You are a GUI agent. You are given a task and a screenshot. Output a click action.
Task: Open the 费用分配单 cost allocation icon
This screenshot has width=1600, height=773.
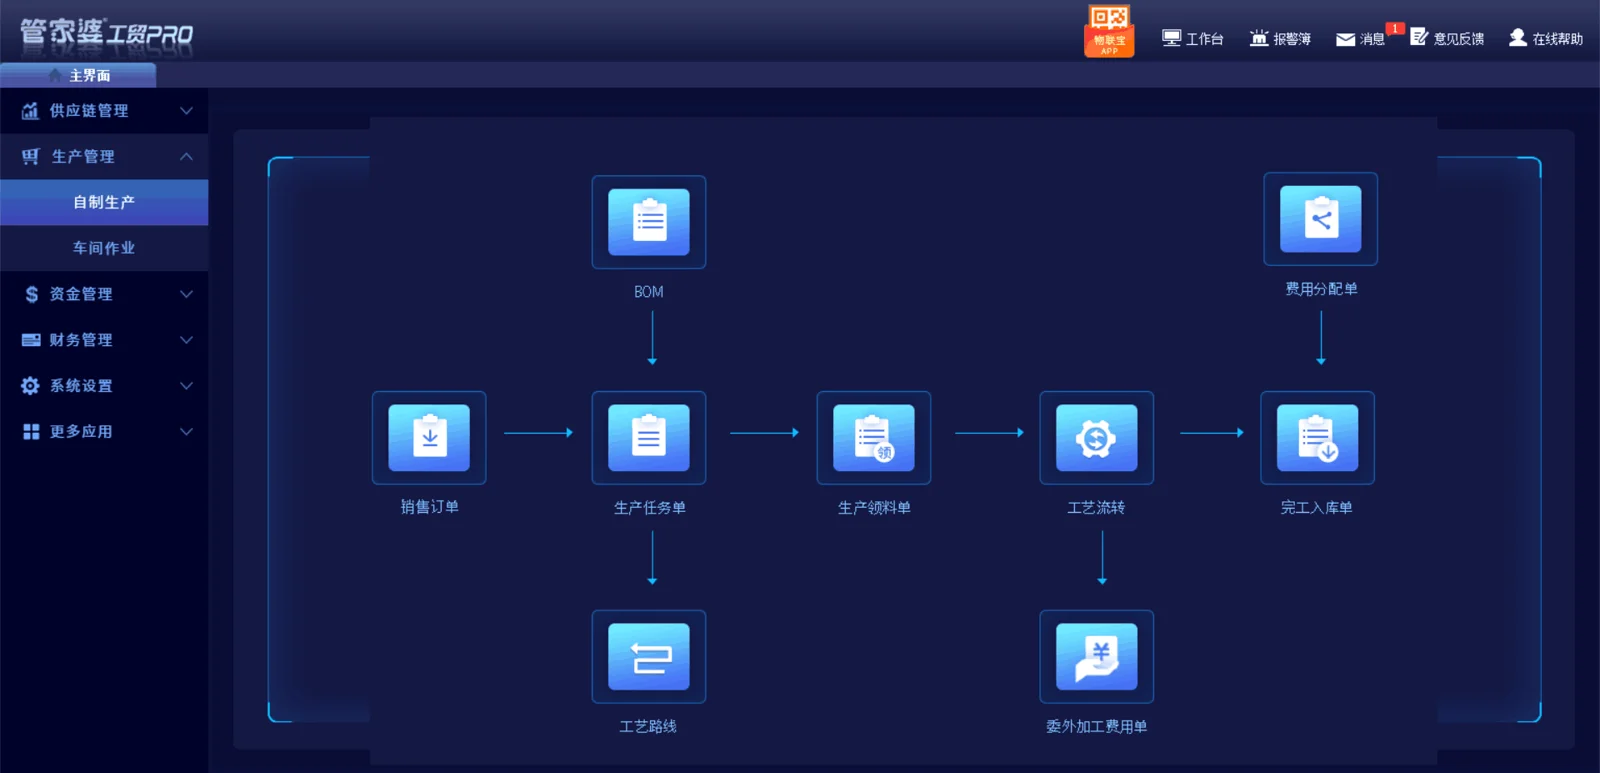1321,219
